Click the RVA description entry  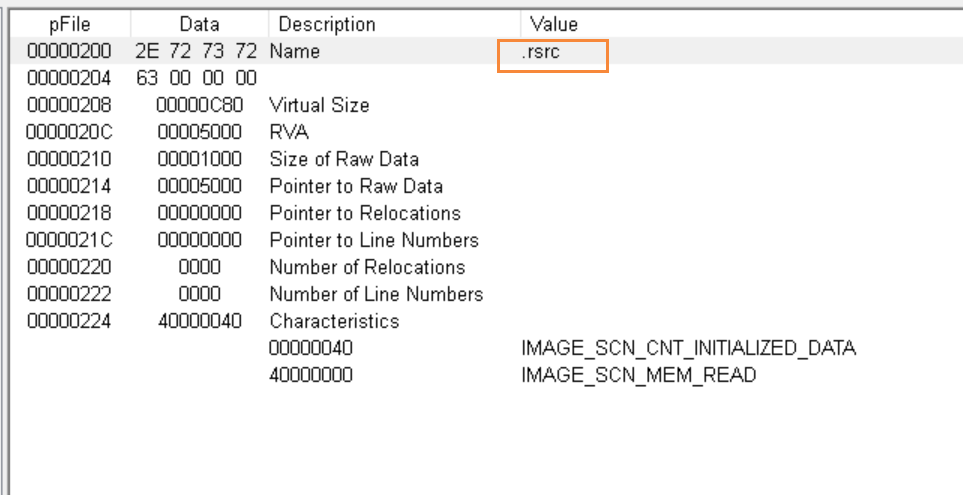coord(289,132)
